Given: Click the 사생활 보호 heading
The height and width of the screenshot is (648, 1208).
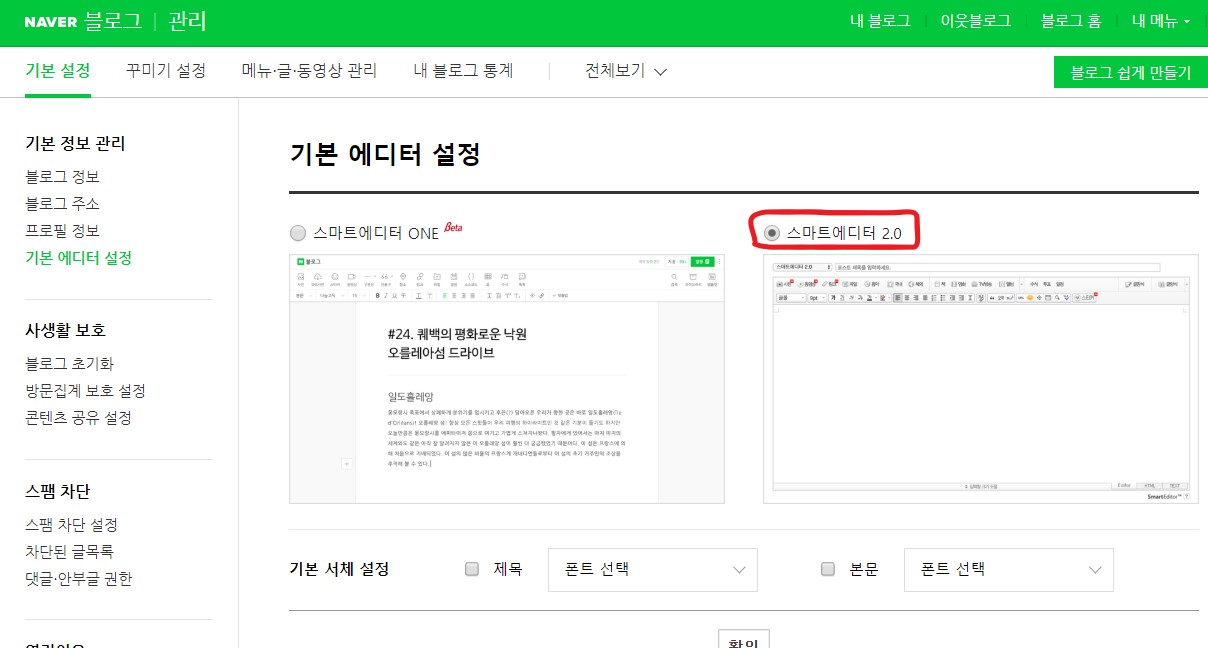Looking at the screenshot, I should (65, 330).
